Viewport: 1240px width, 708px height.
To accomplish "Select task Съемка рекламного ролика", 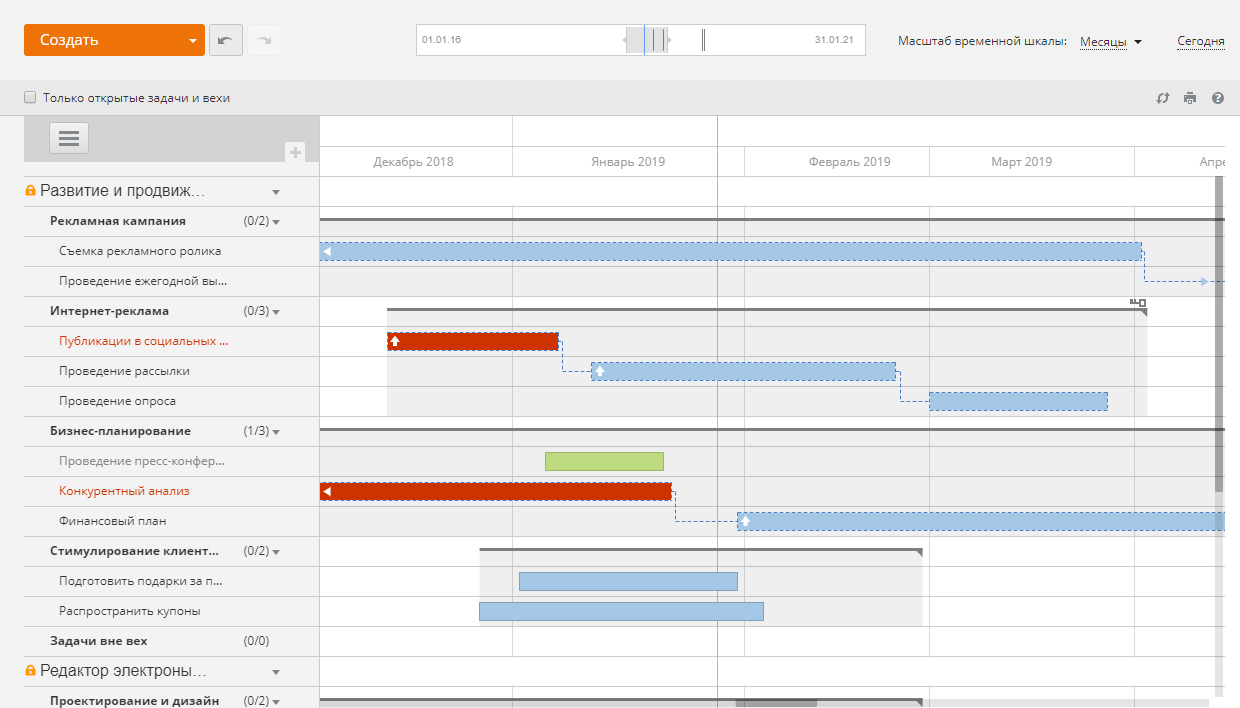I will (x=140, y=251).
